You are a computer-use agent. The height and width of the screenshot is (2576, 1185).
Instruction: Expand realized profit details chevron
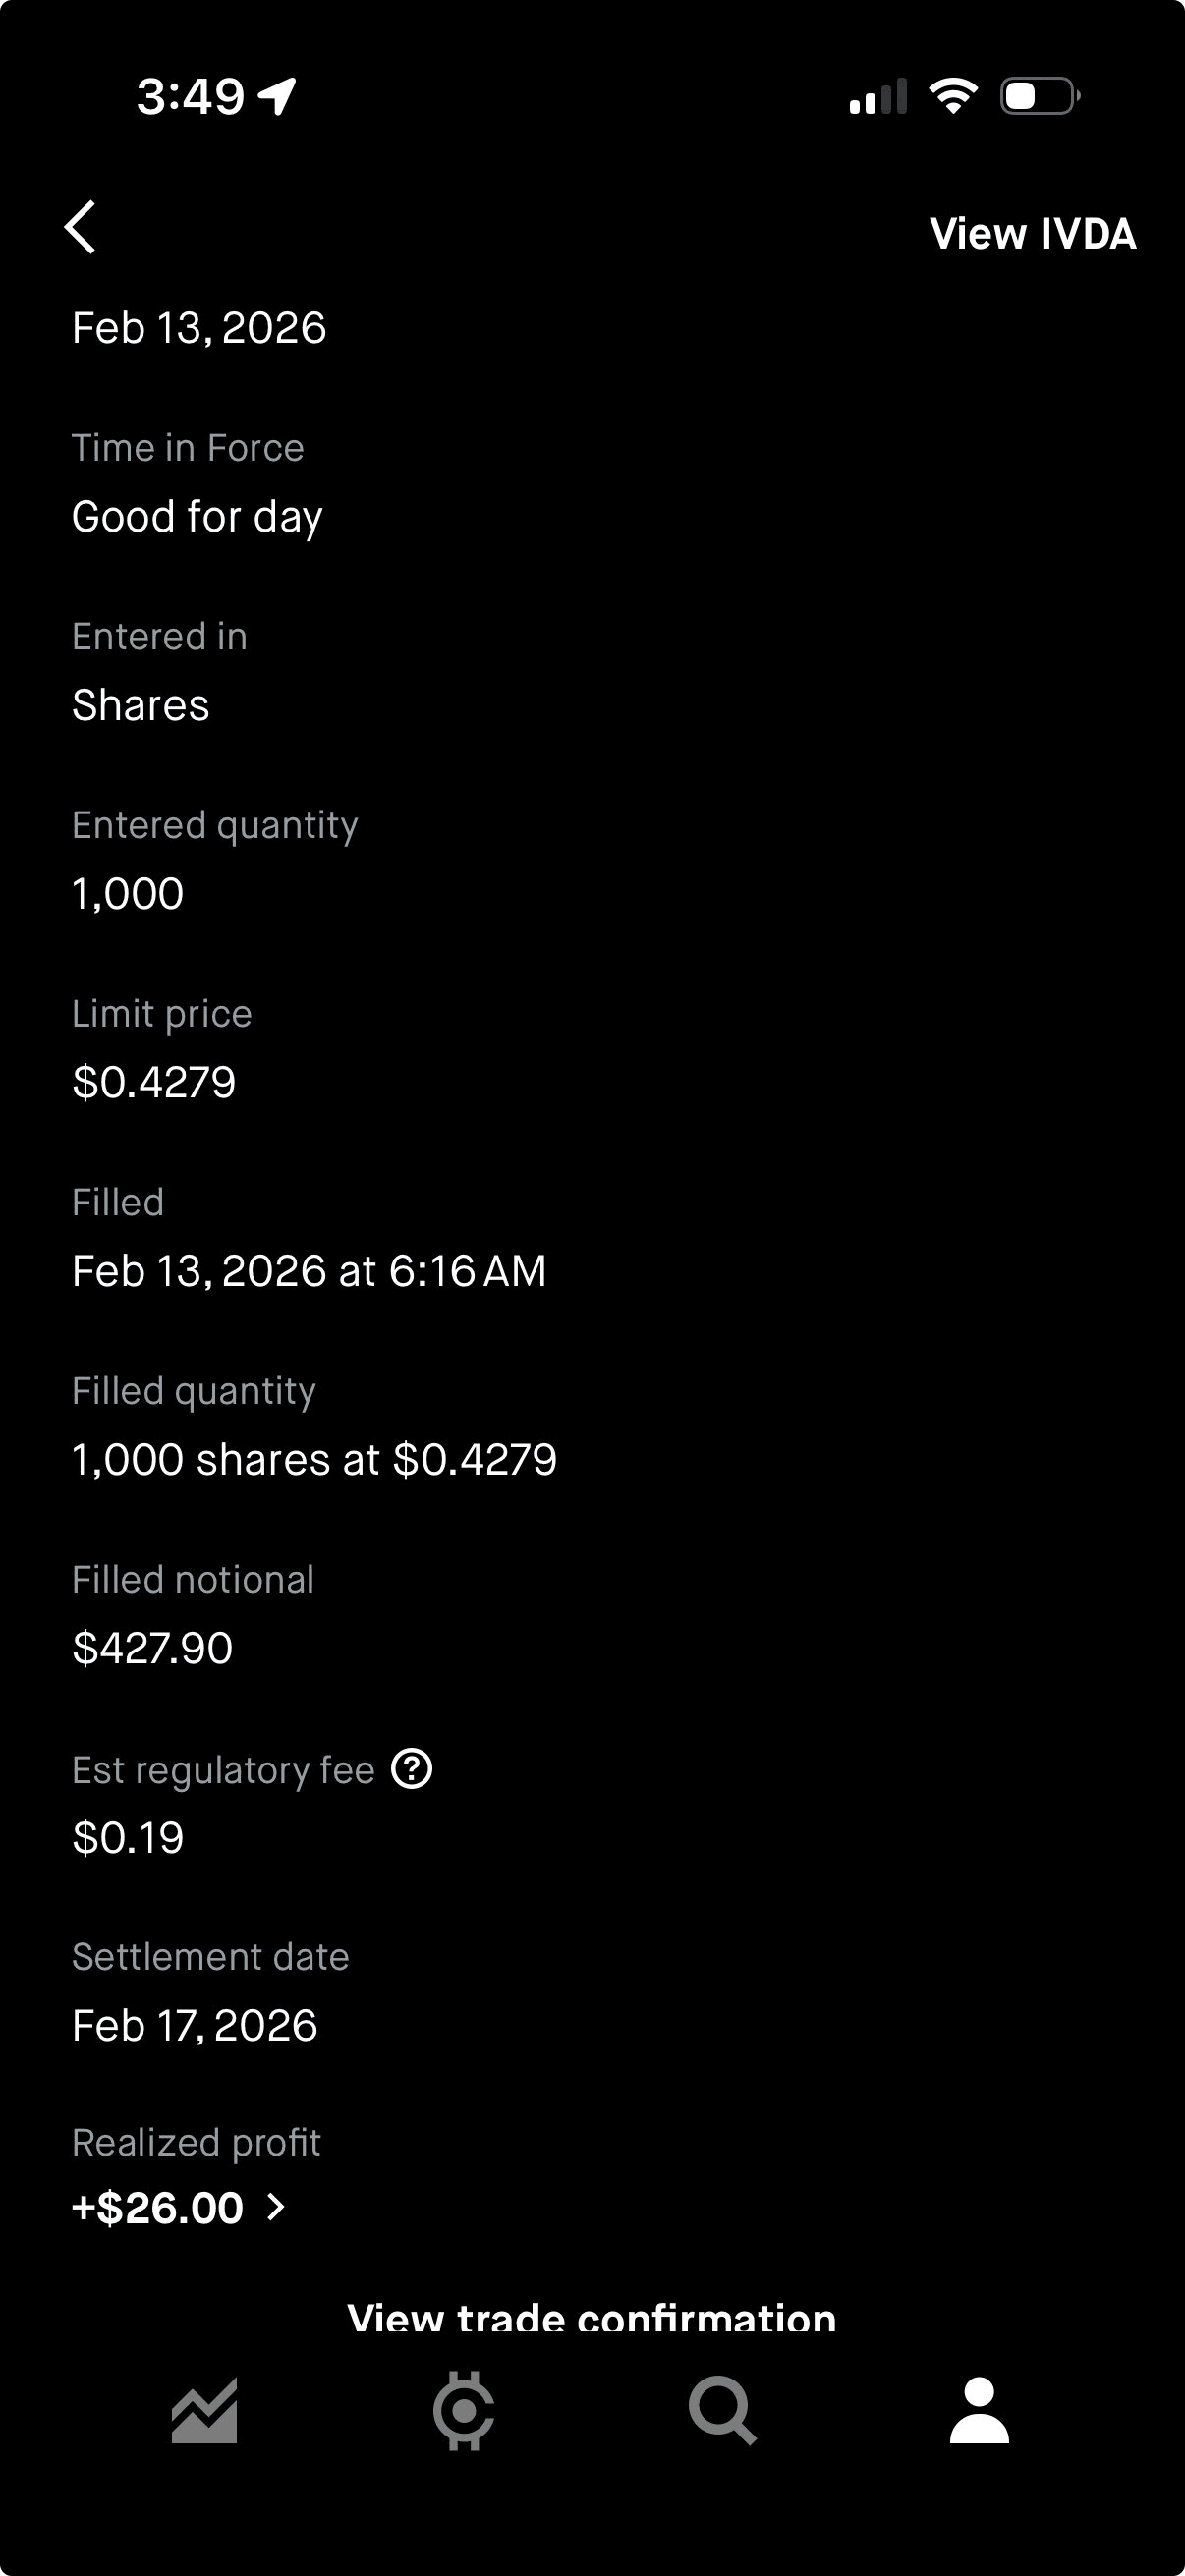coord(277,2207)
